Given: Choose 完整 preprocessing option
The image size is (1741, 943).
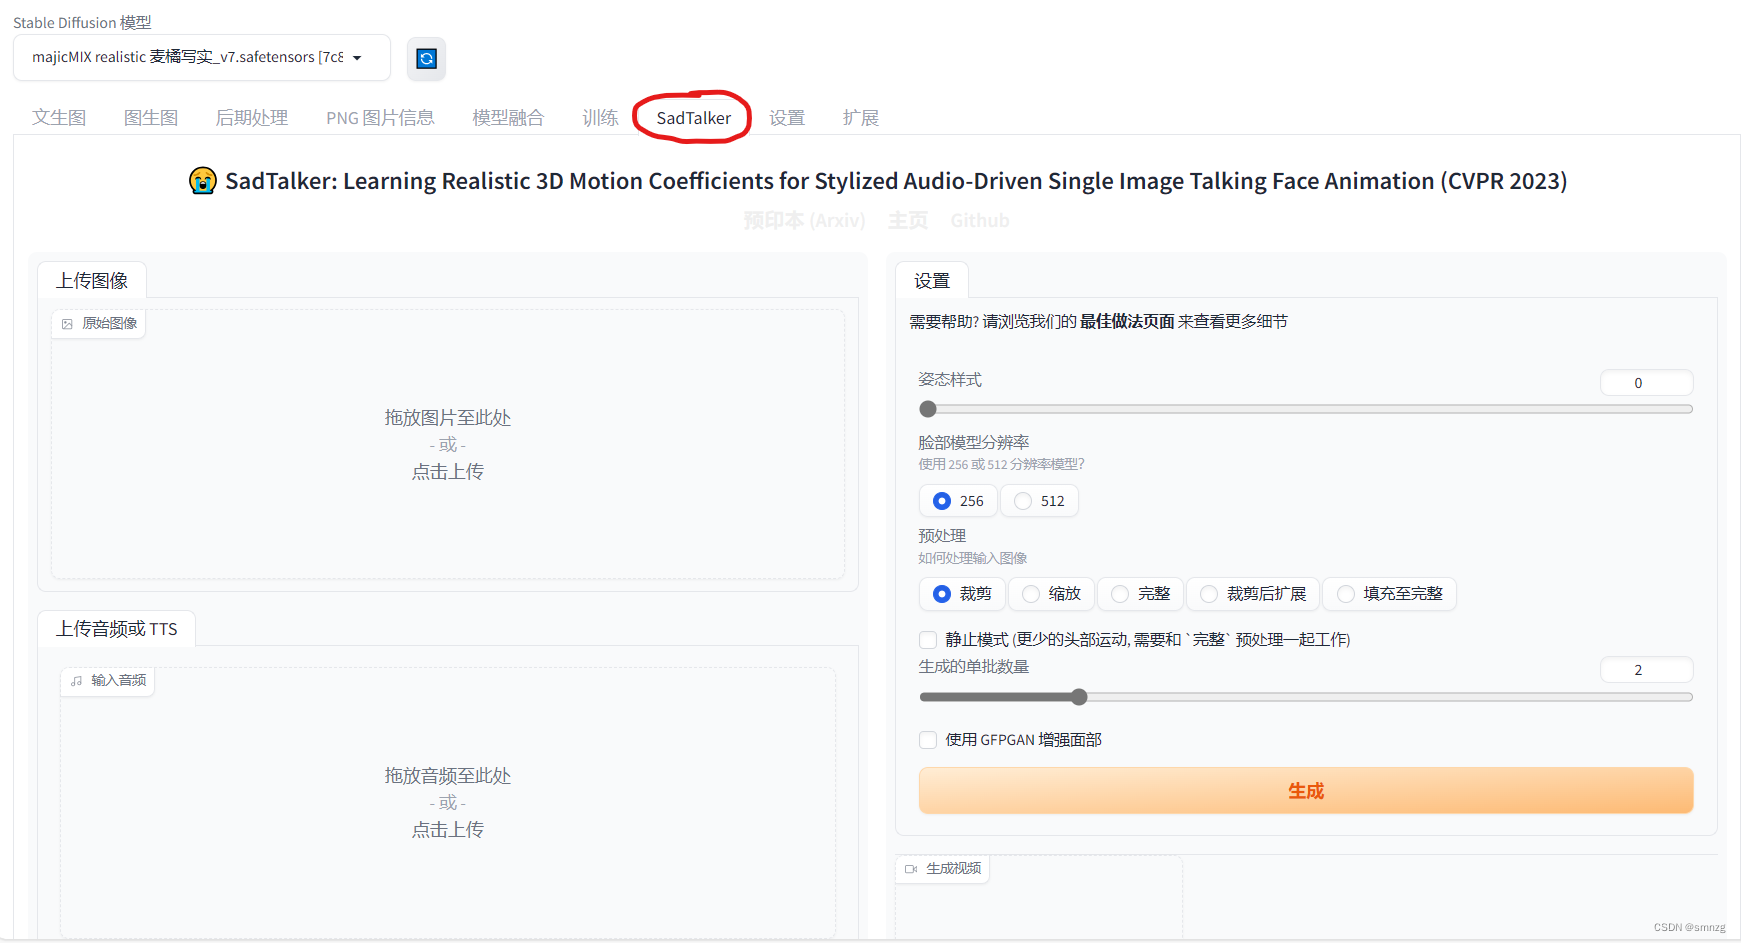Looking at the screenshot, I should point(1140,594).
